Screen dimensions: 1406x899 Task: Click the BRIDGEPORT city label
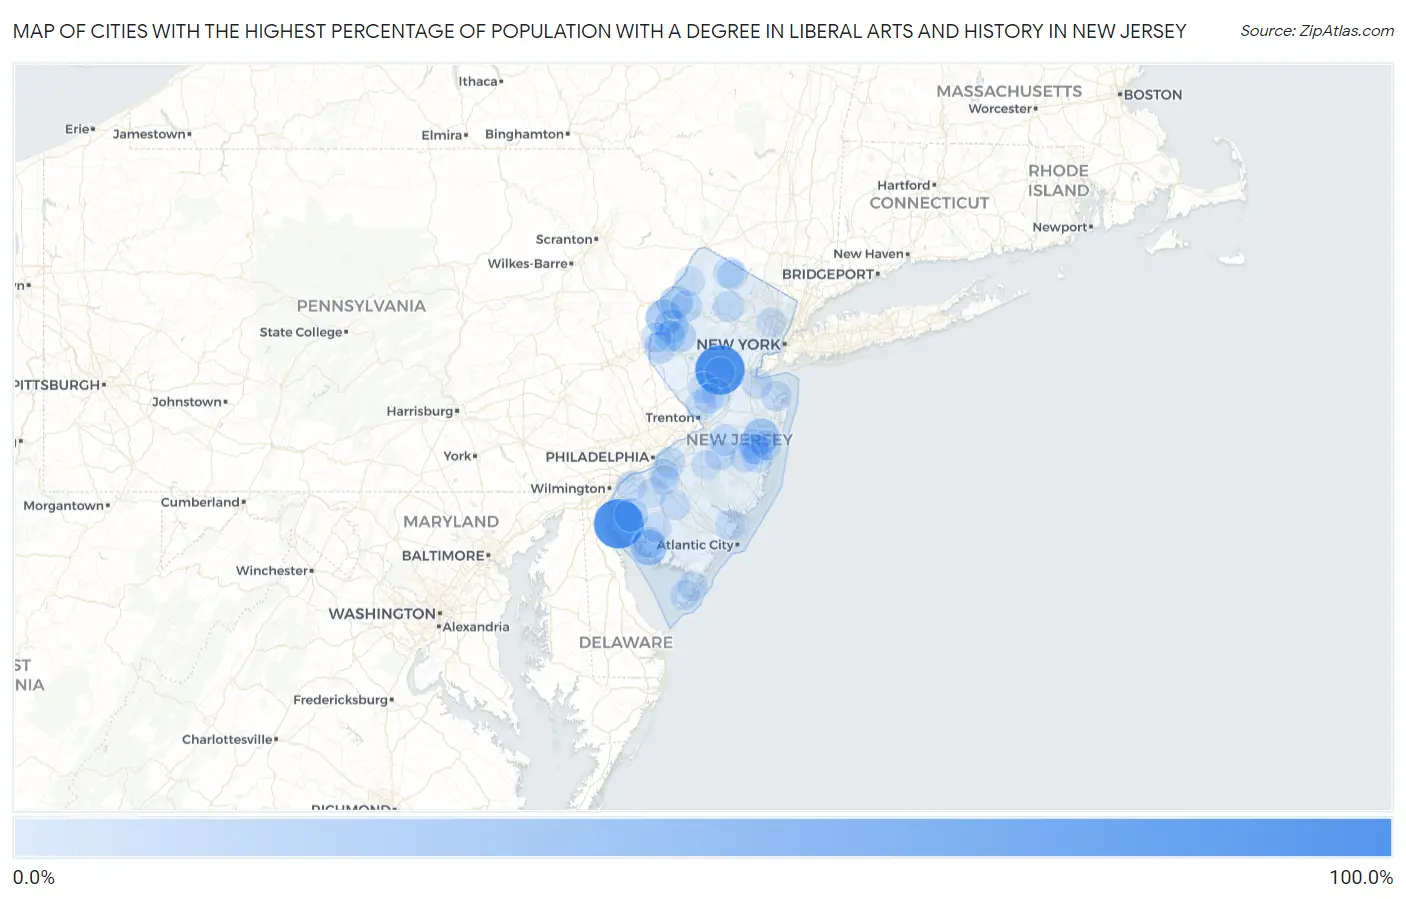pyautogui.click(x=828, y=274)
